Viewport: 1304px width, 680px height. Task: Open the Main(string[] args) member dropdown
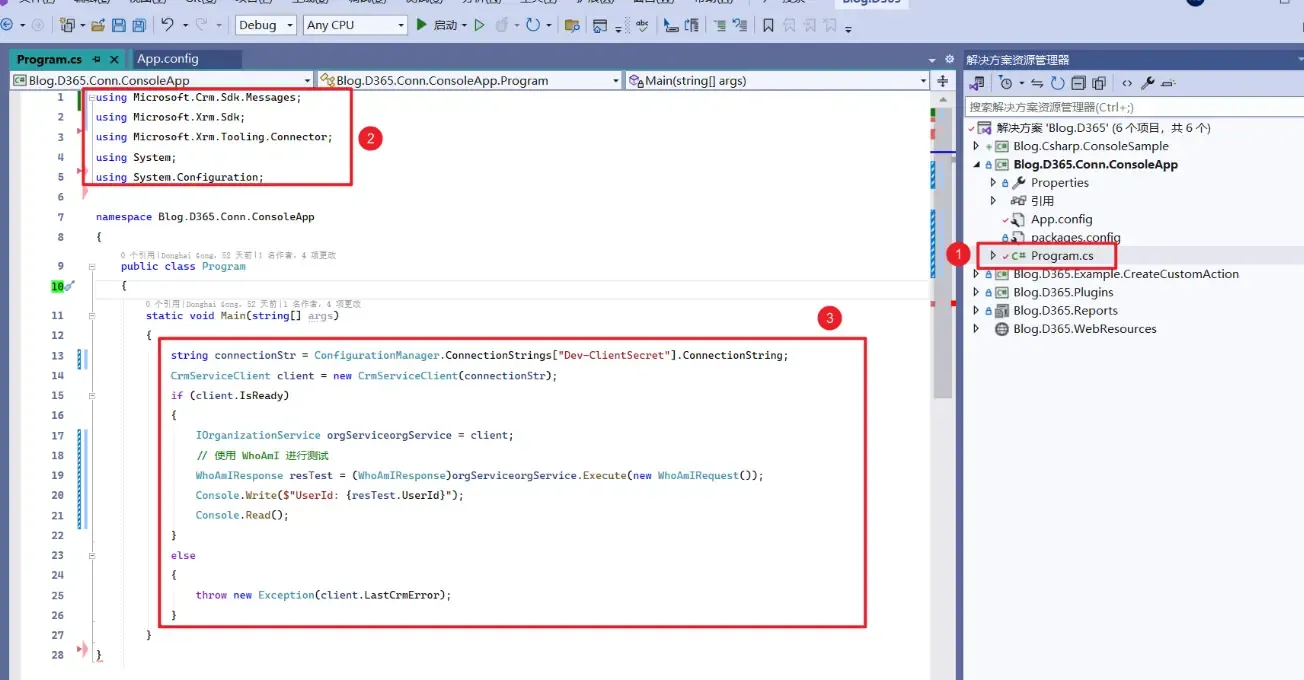coord(777,80)
